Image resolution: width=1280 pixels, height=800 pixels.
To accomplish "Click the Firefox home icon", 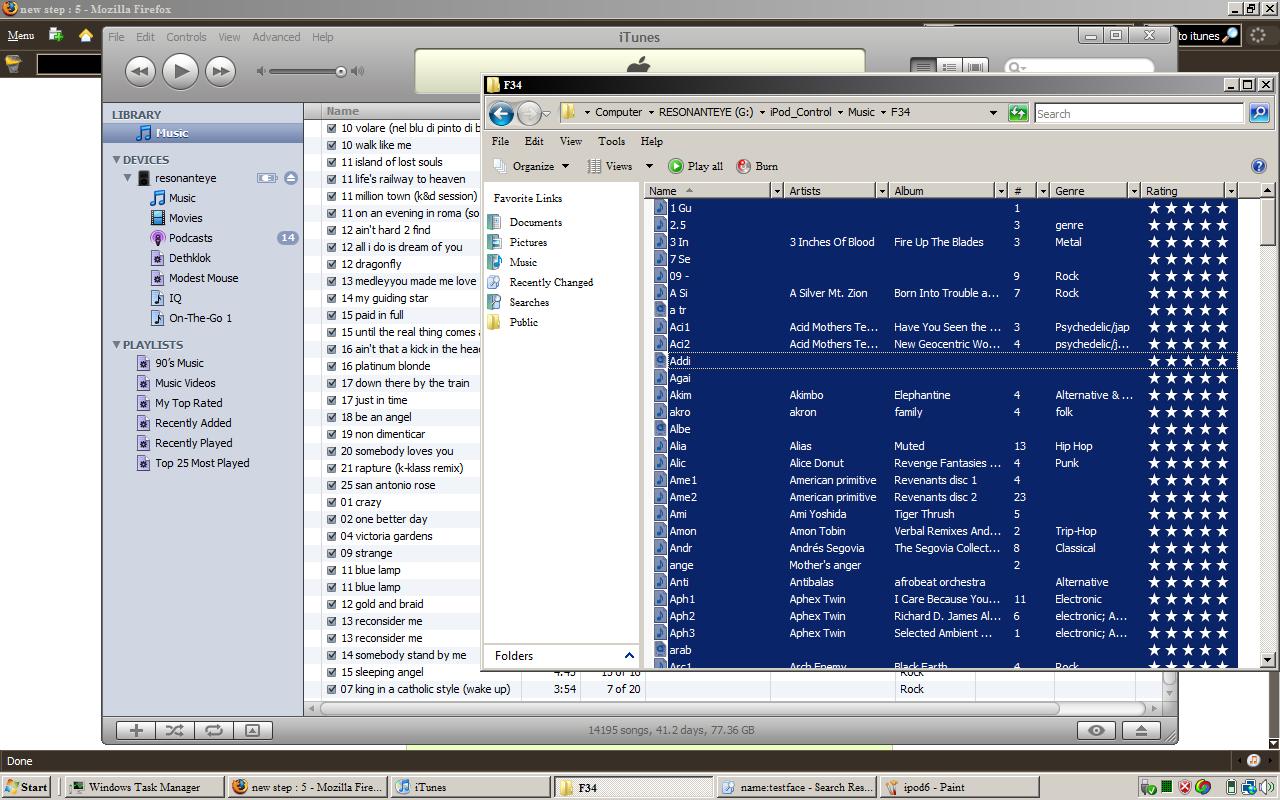I will pyautogui.click(x=86, y=35).
